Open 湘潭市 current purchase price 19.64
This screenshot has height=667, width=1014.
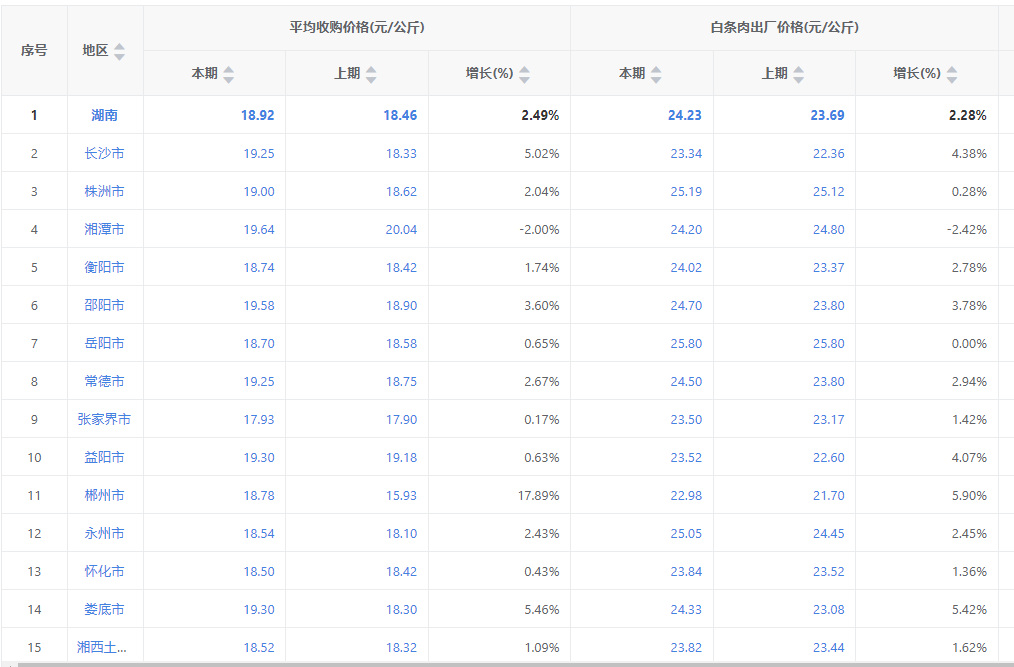258,229
